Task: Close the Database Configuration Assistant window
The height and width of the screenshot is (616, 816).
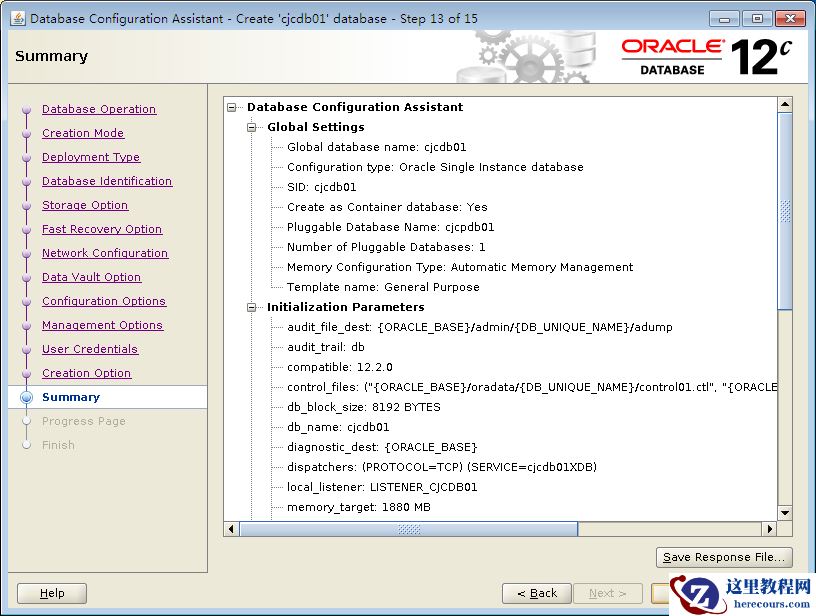Action: (x=790, y=19)
